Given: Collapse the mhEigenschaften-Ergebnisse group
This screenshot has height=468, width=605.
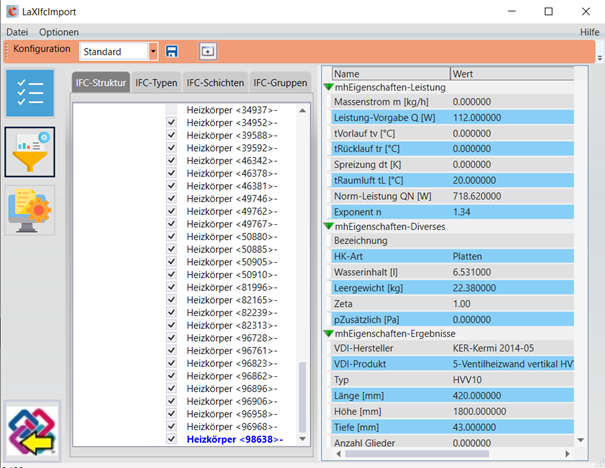Looking at the screenshot, I should click(x=329, y=333).
